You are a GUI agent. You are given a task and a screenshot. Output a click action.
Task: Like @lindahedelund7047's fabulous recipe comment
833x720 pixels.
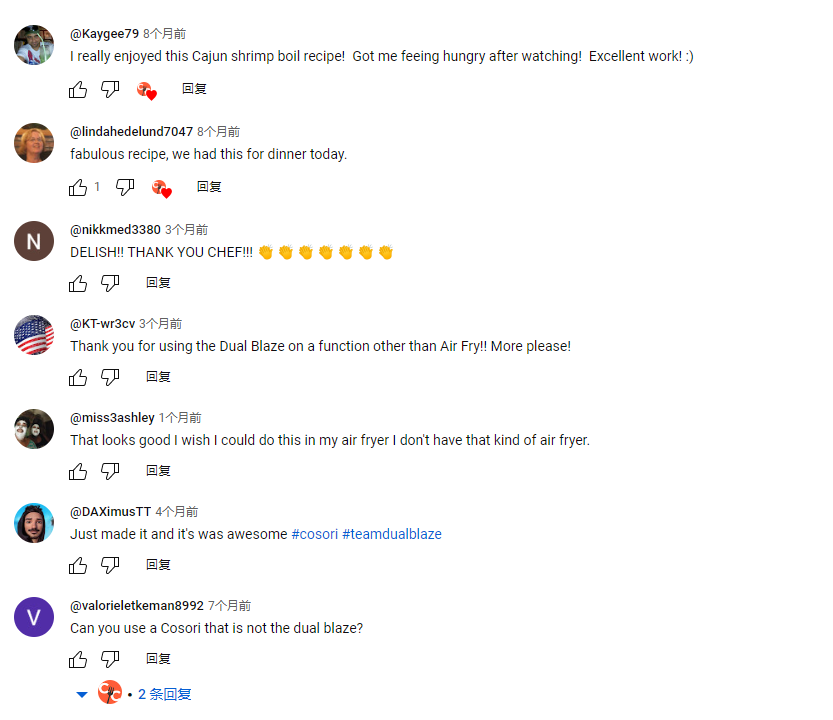tap(78, 187)
